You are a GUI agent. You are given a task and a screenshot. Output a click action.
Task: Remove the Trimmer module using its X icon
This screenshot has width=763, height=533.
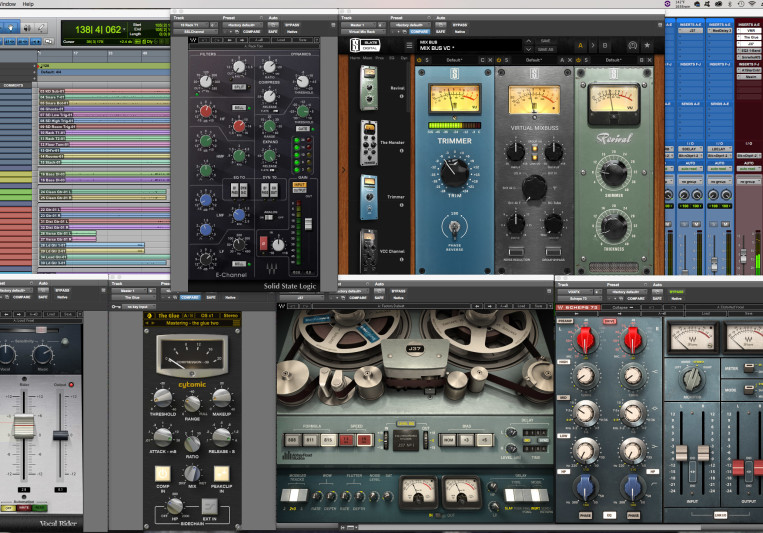(x=490, y=60)
